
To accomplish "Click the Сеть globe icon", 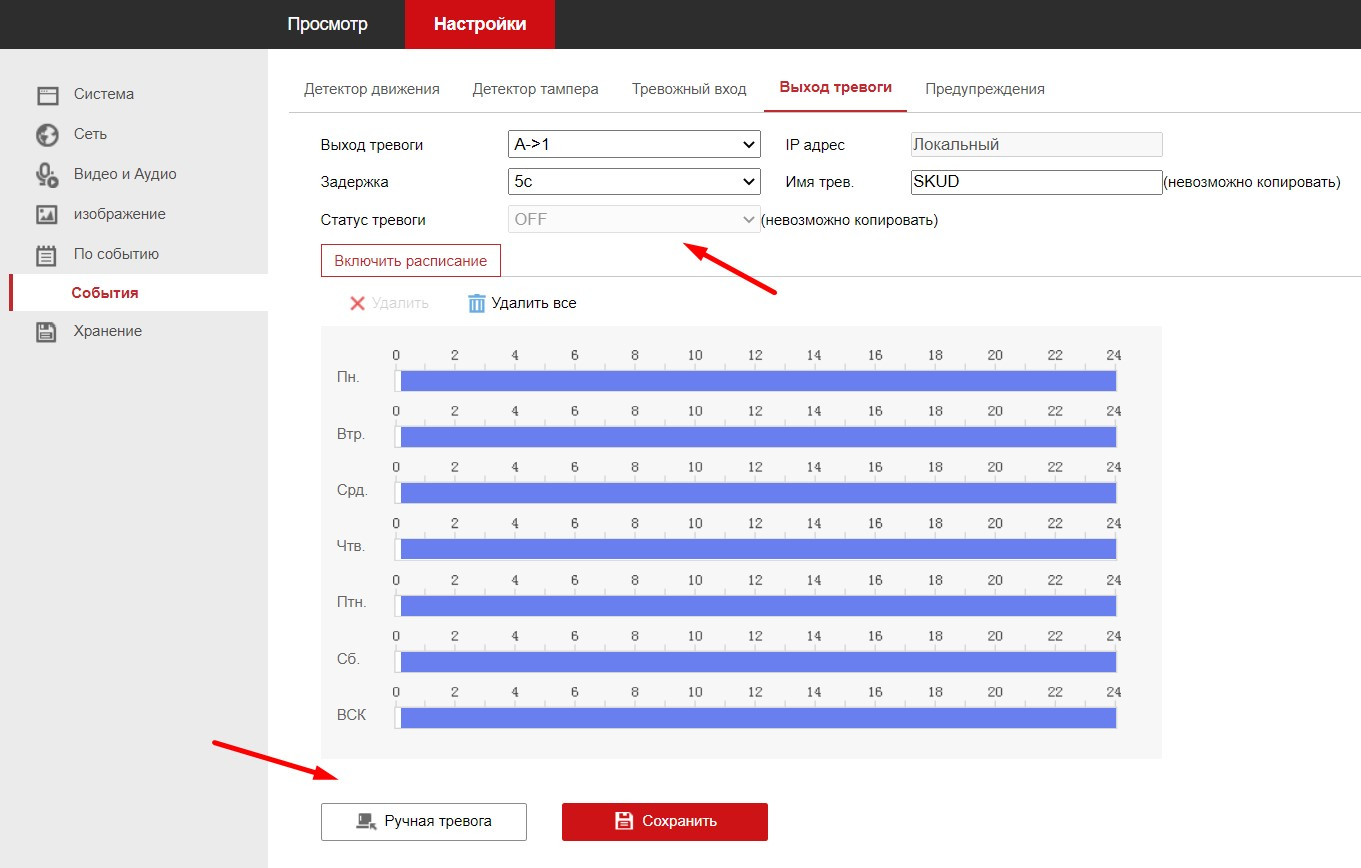I will 47,135.
